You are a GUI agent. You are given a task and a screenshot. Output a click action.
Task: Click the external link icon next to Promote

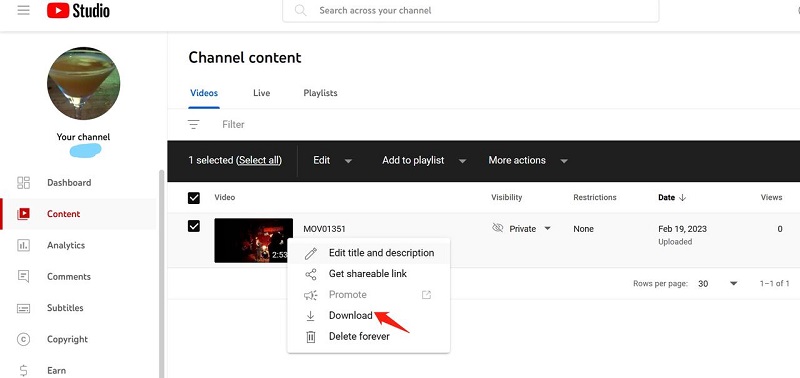427,295
